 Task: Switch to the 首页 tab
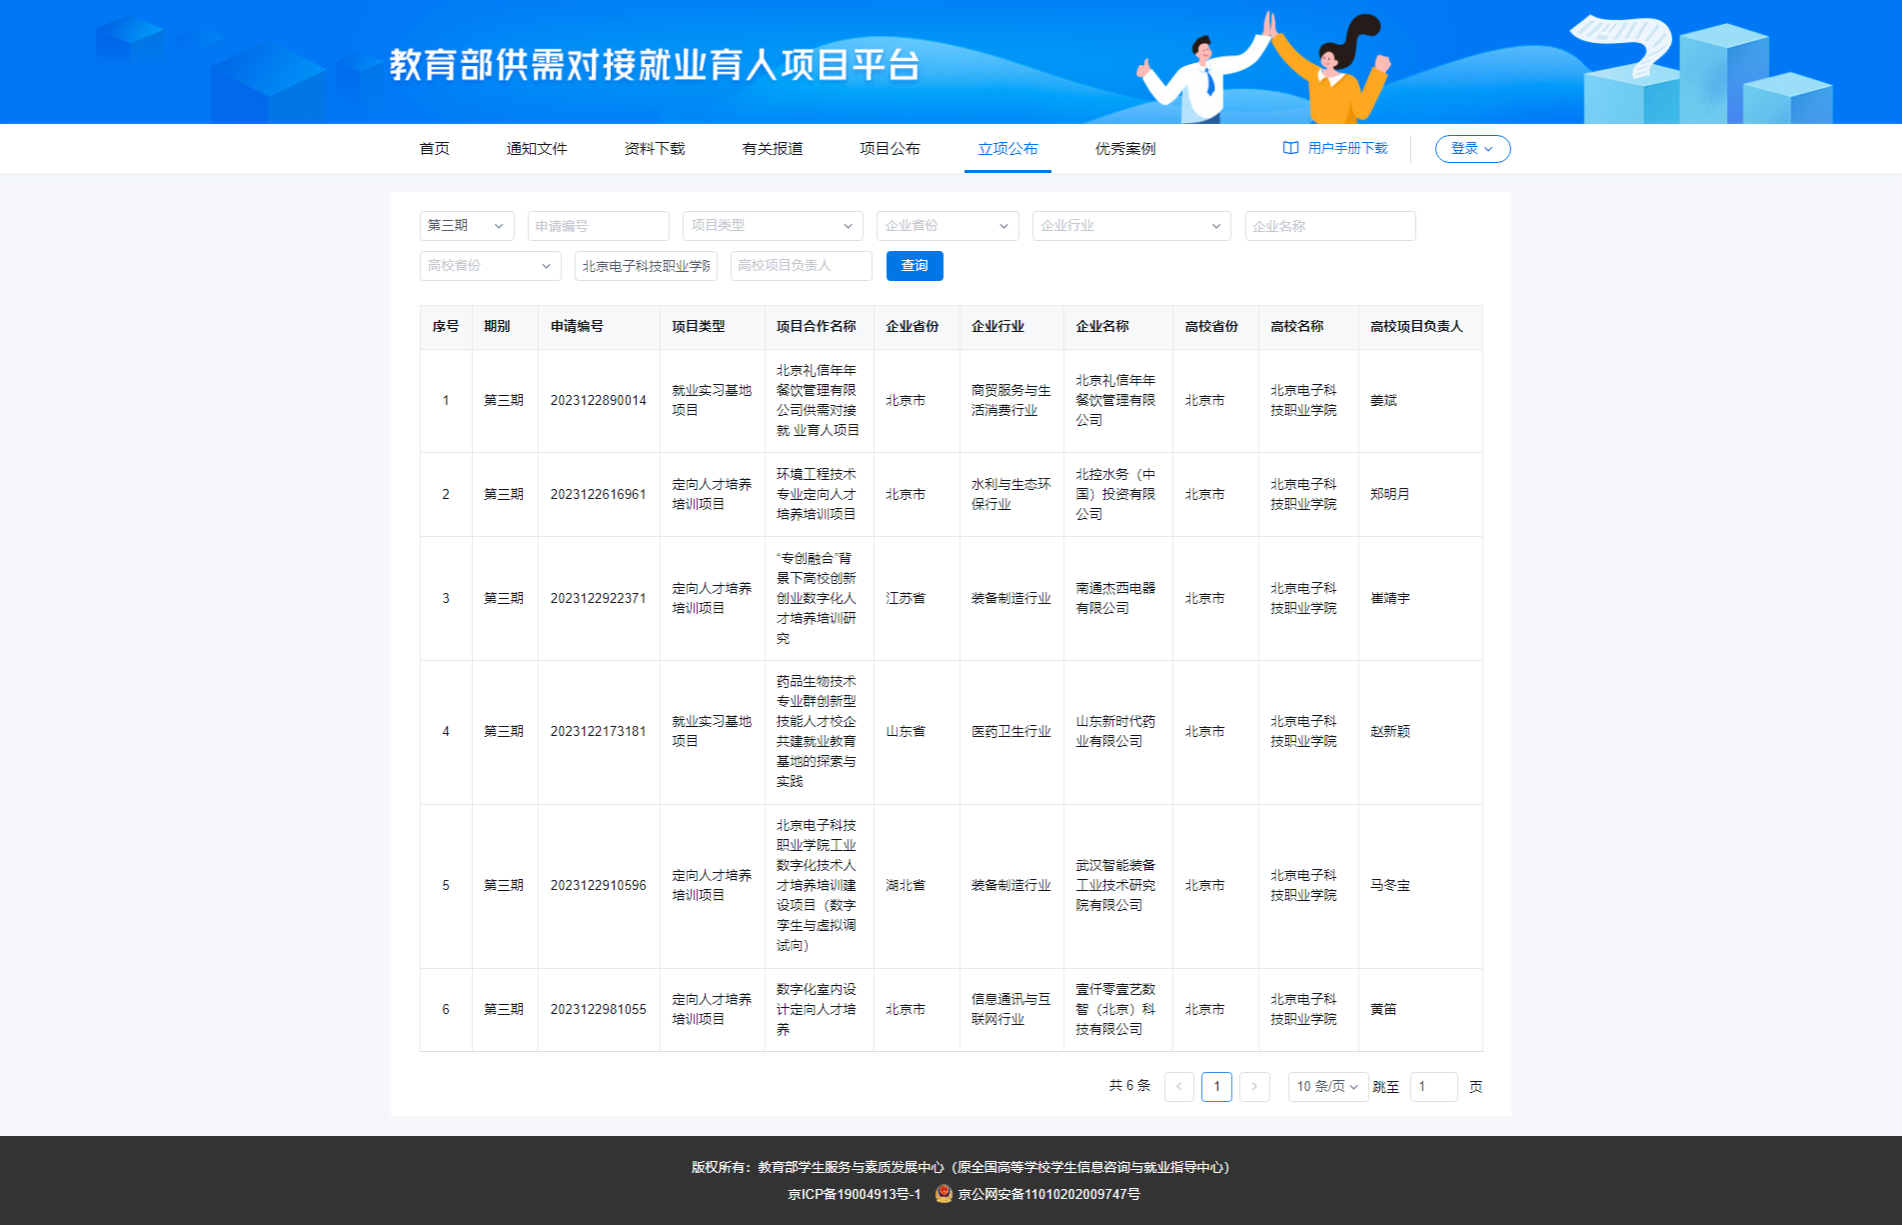pyautogui.click(x=434, y=149)
